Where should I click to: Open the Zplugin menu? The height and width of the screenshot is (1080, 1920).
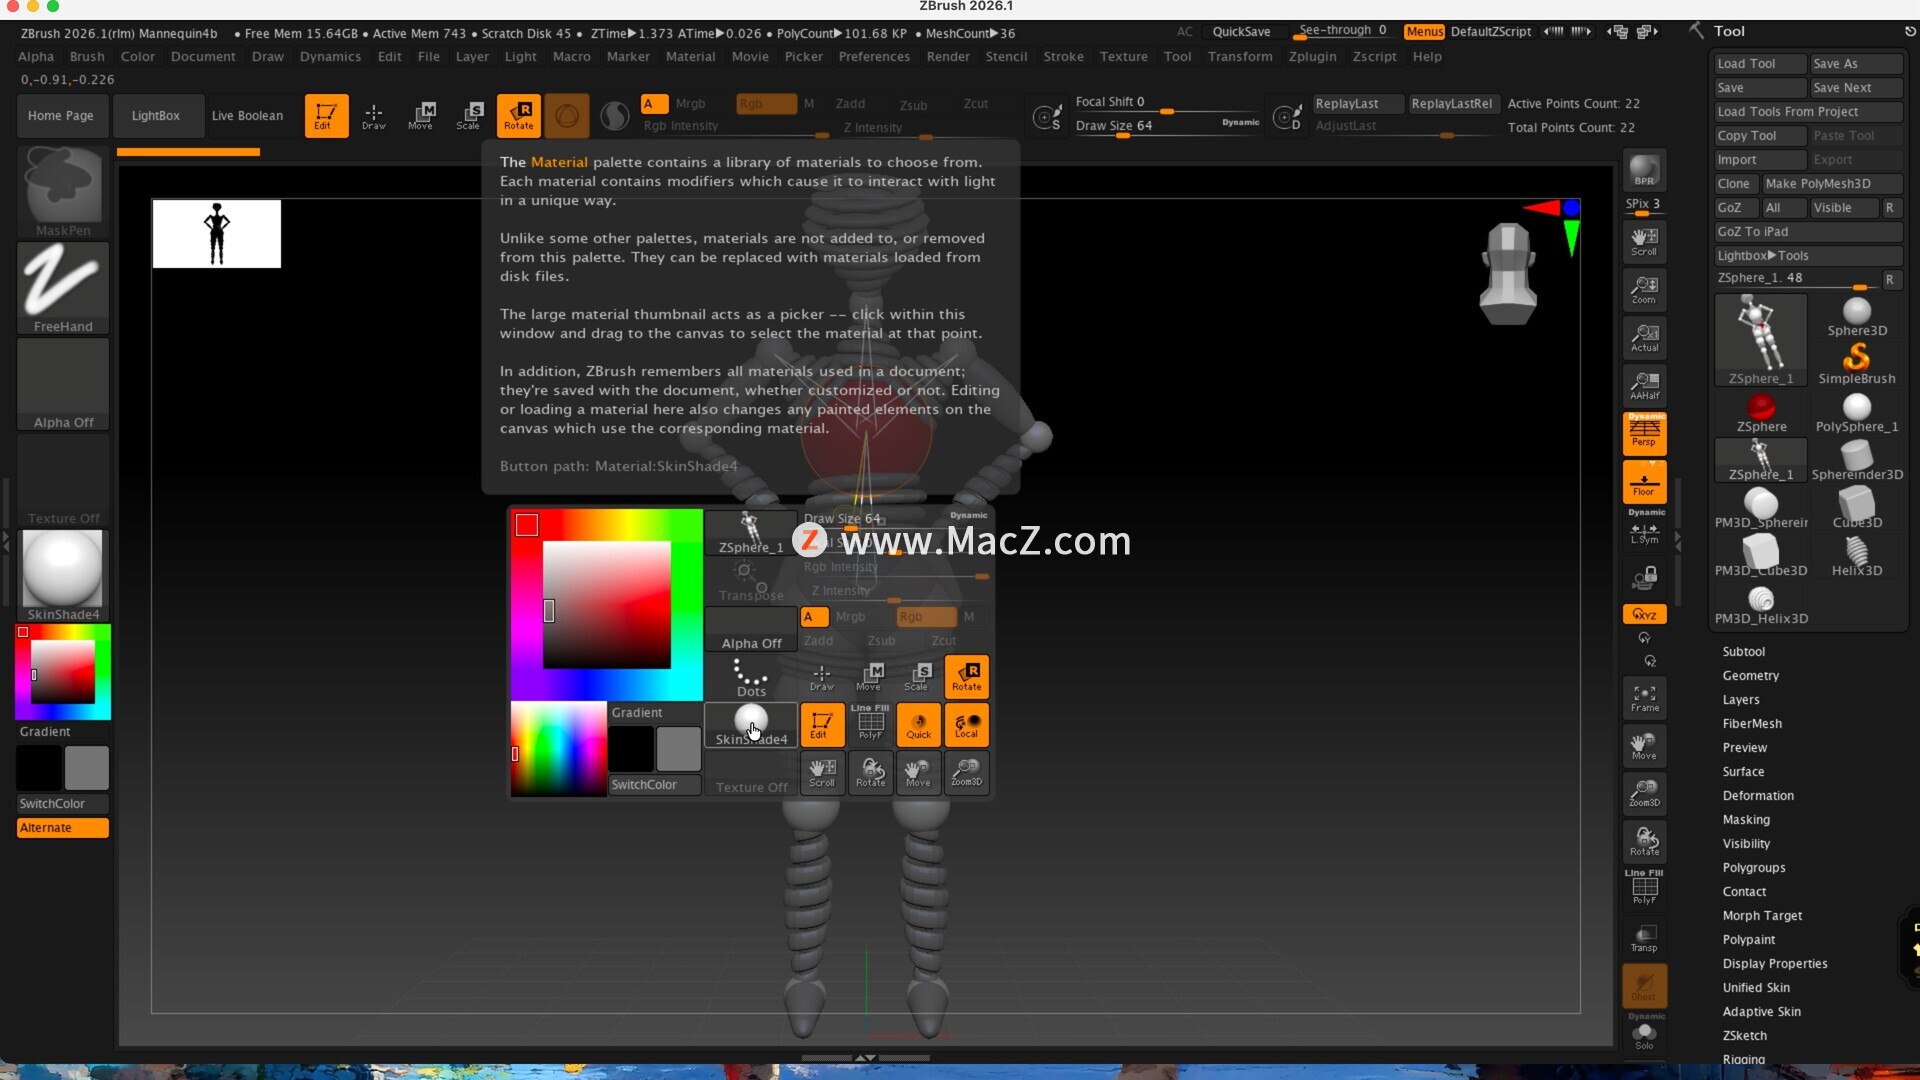coord(1312,57)
